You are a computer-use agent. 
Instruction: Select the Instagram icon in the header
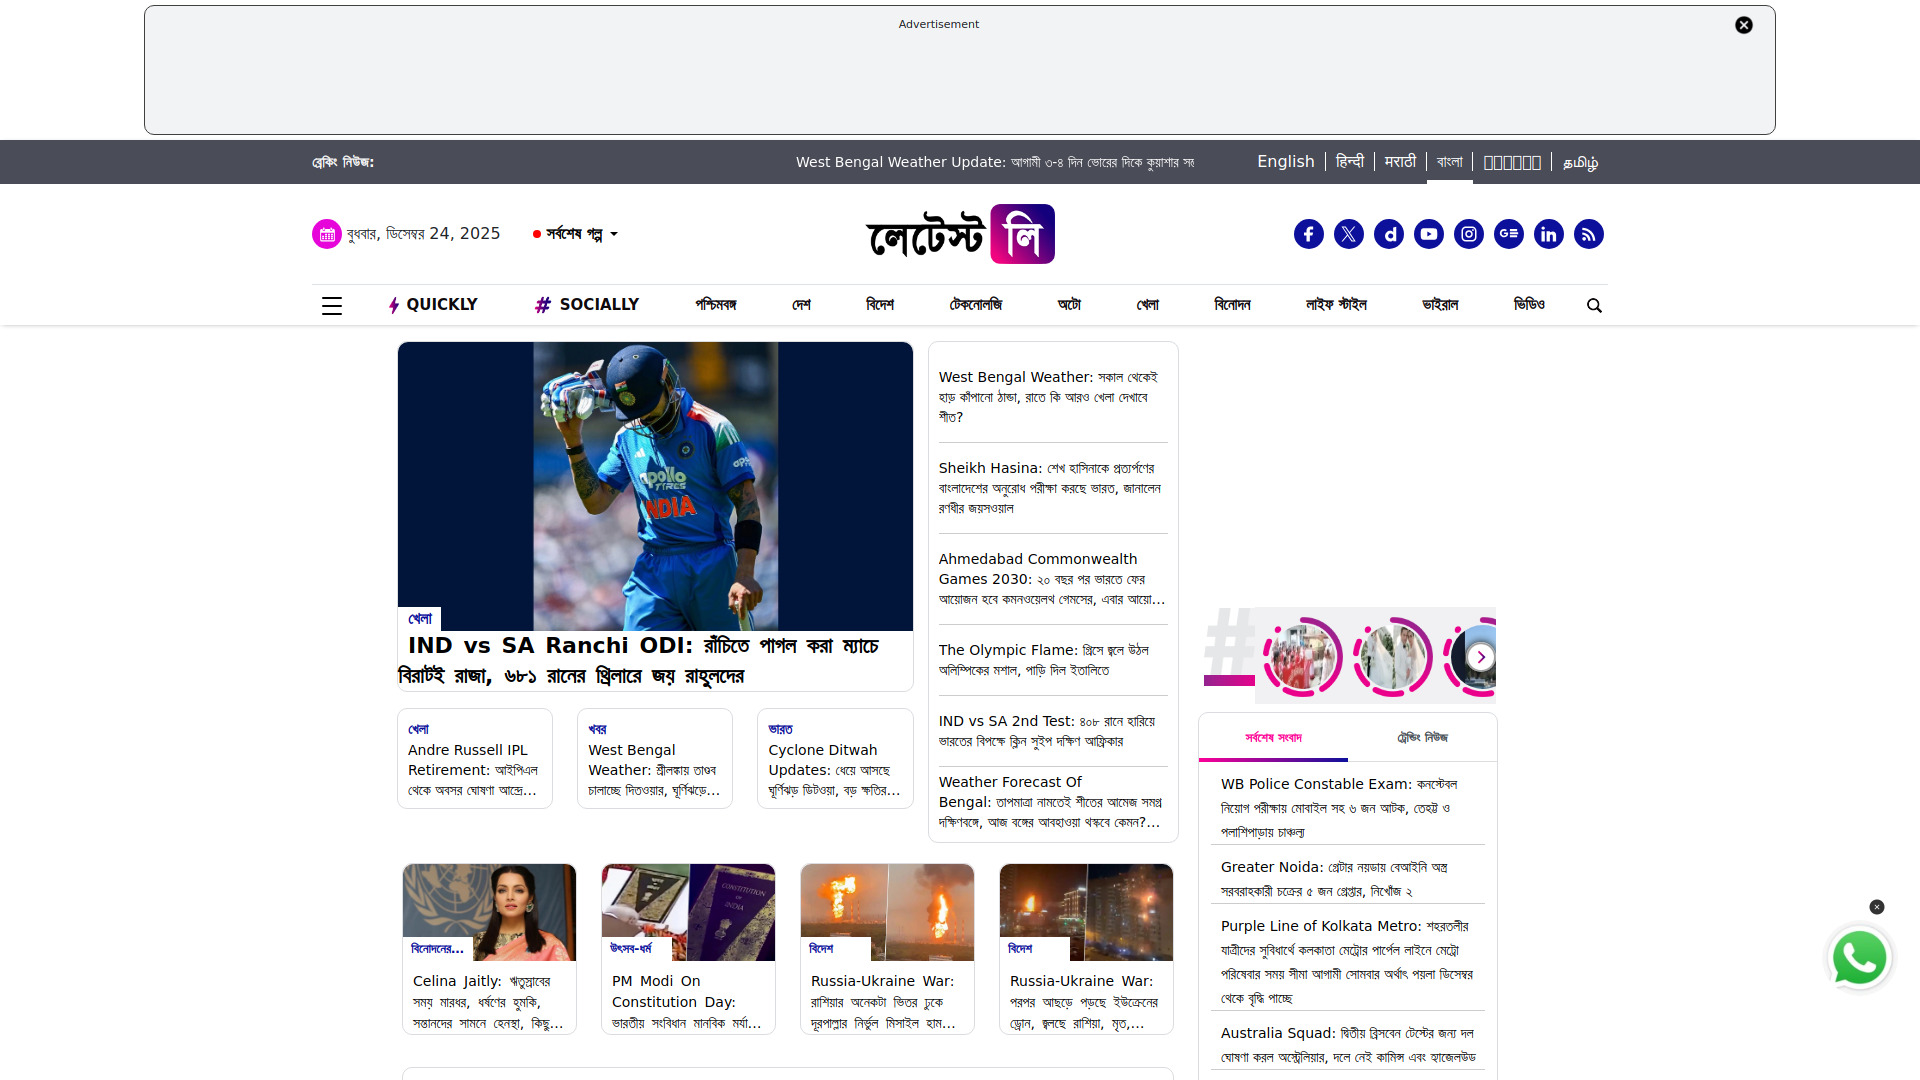point(1468,233)
